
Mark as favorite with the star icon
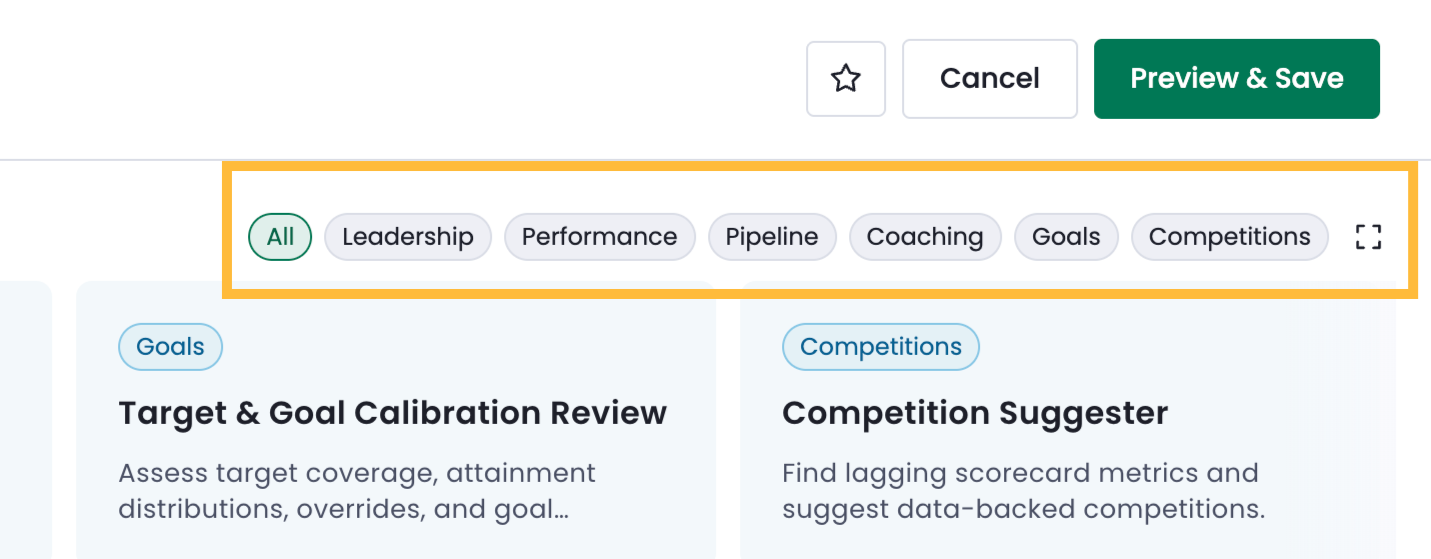846,79
